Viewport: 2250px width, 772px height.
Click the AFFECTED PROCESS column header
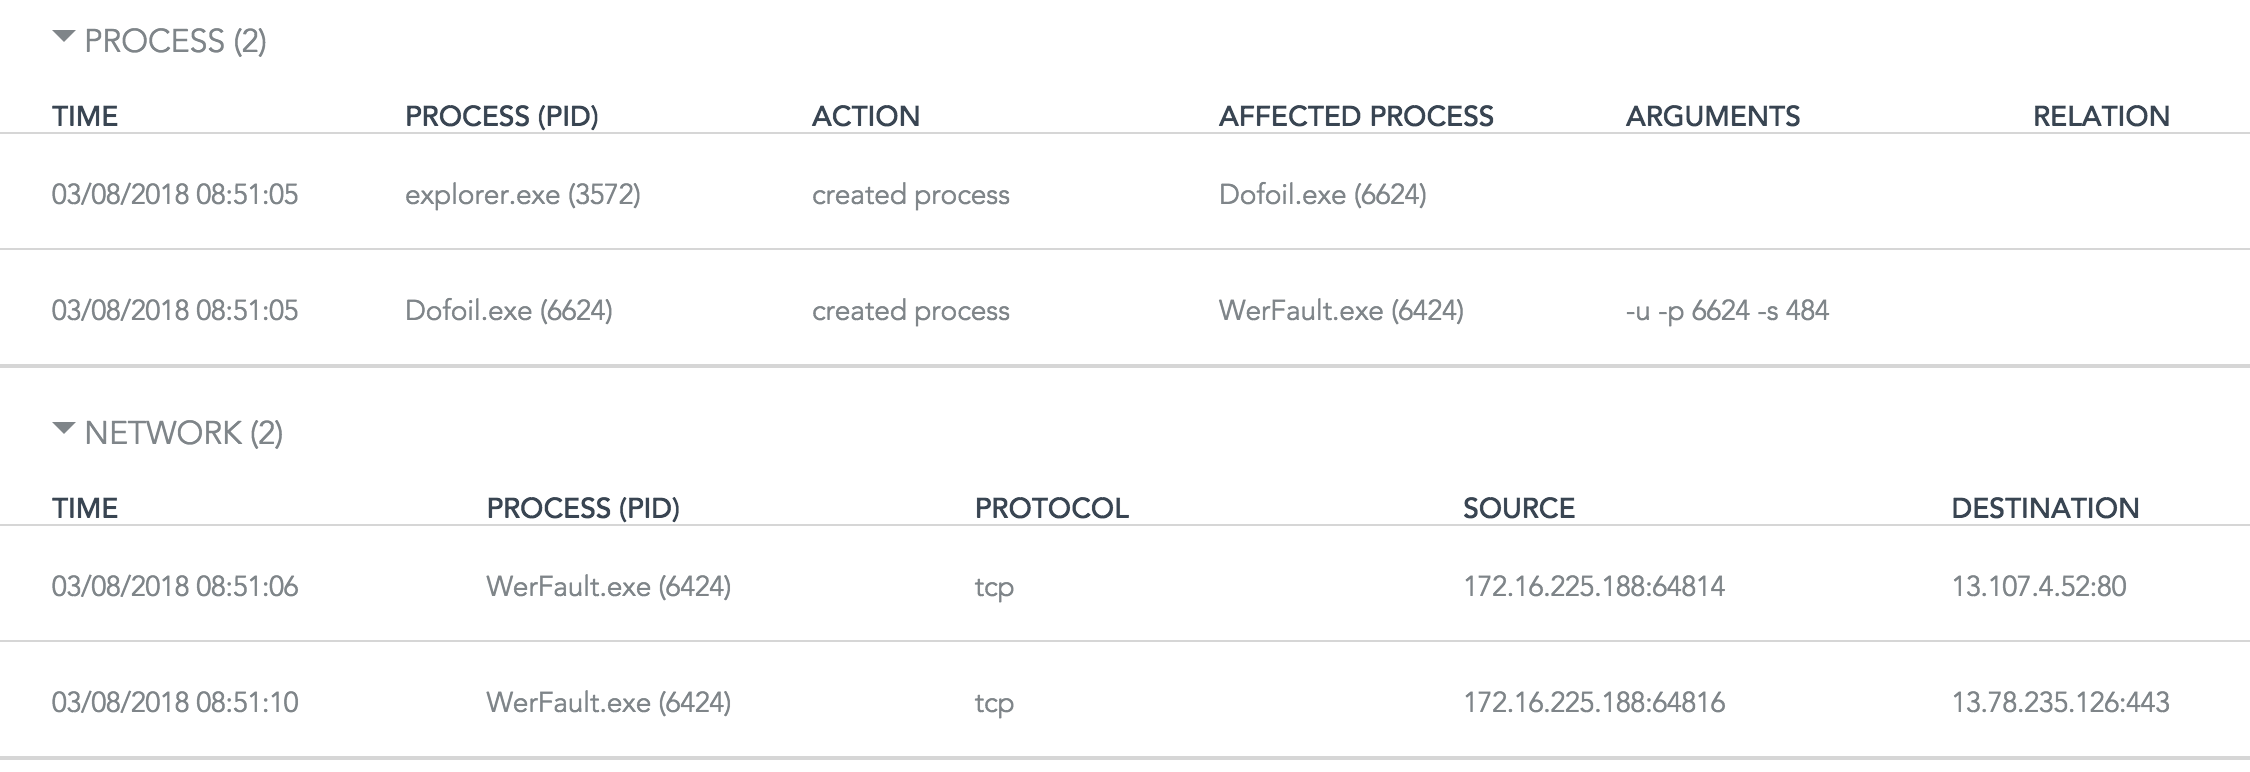(1355, 116)
